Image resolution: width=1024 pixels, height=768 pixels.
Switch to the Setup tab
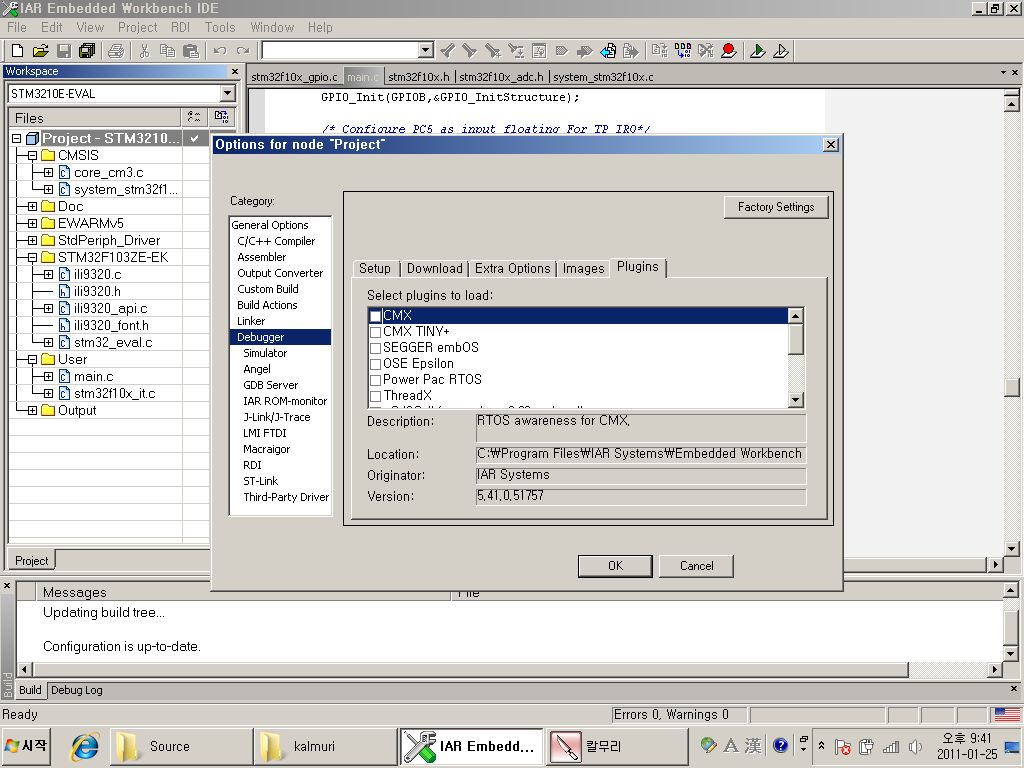[x=375, y=268]
